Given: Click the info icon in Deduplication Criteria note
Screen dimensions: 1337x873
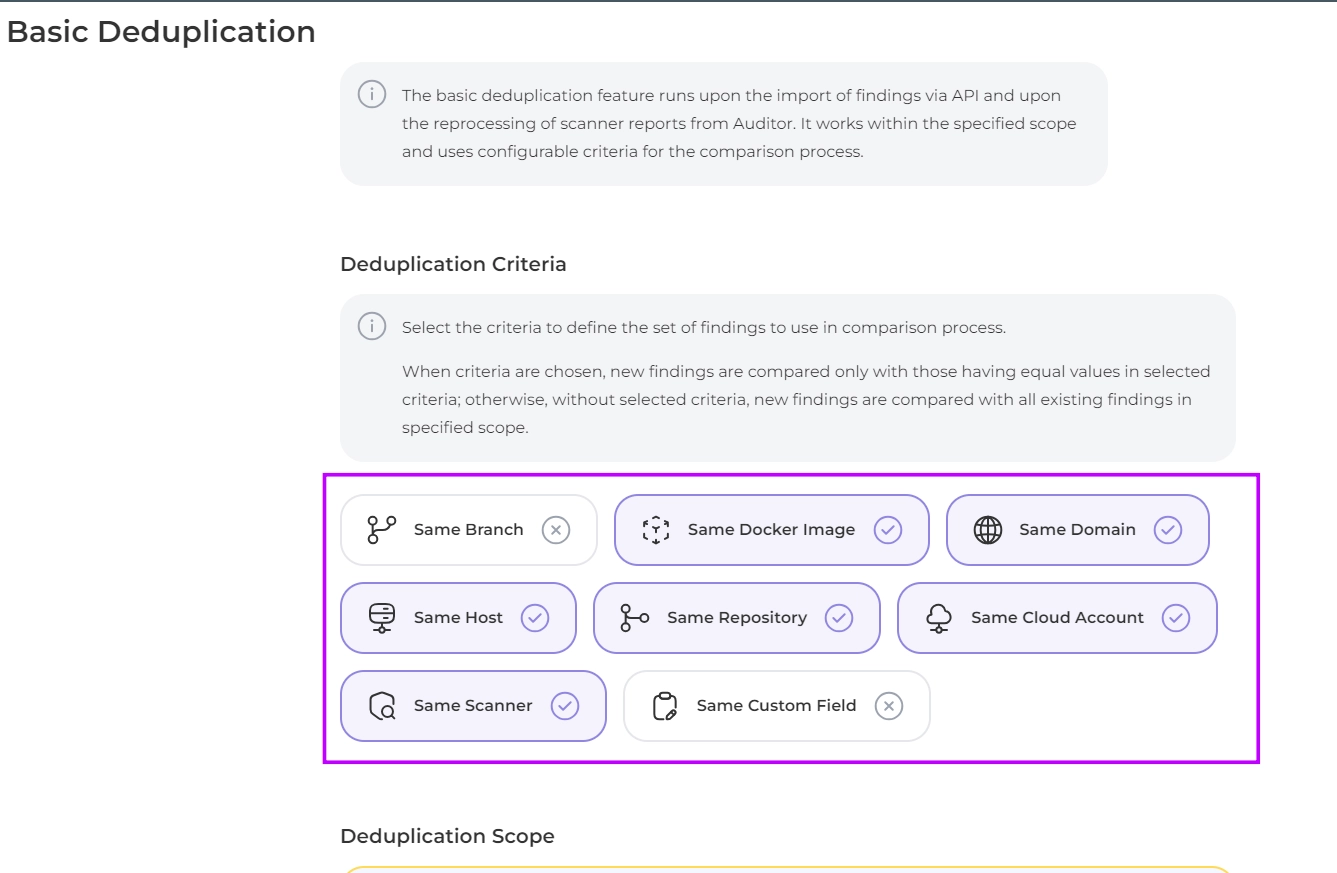Looking at the screenshot, I should coord(372,327).
